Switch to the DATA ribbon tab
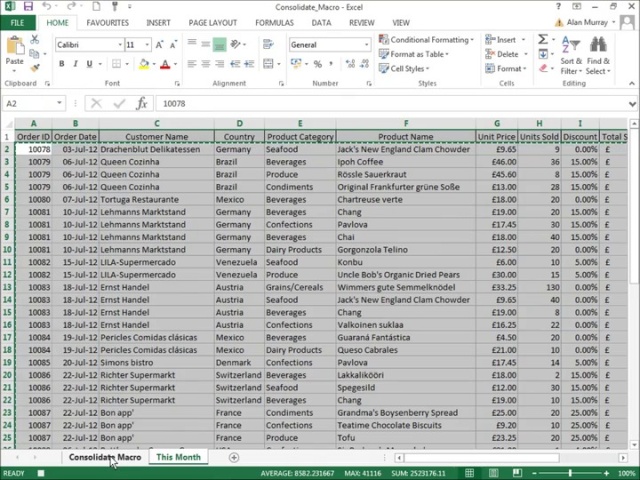The image size is (640, 480). click(x=321, y=23)
